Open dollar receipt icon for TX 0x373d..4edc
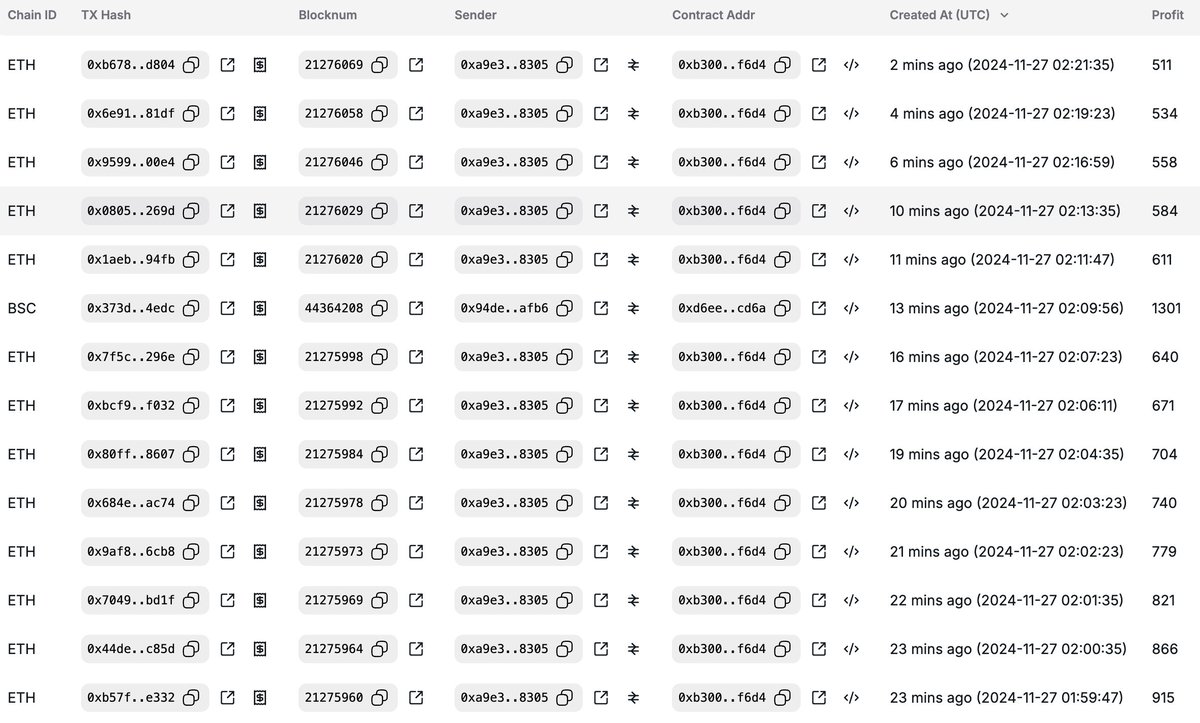This screenshot has height=723, width=1200. 260,308
